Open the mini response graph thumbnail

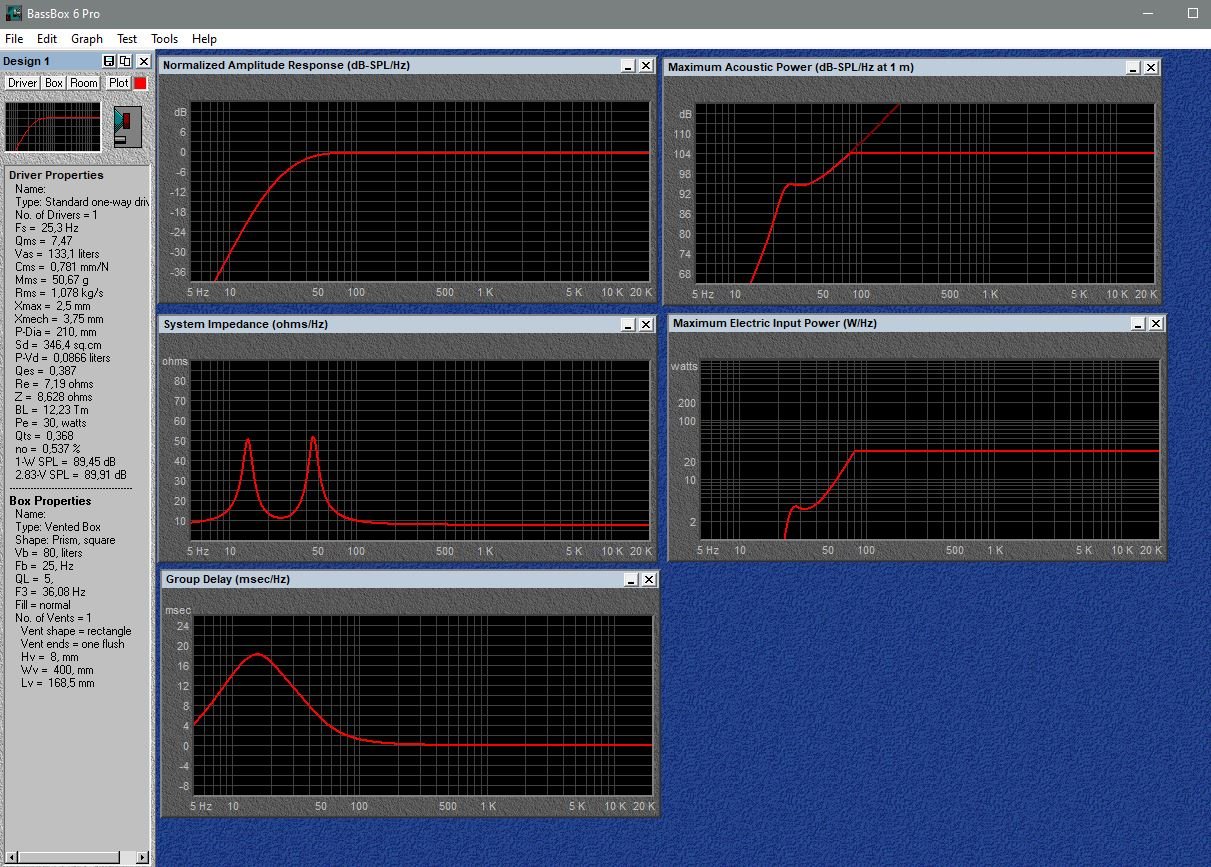[53, 127]
